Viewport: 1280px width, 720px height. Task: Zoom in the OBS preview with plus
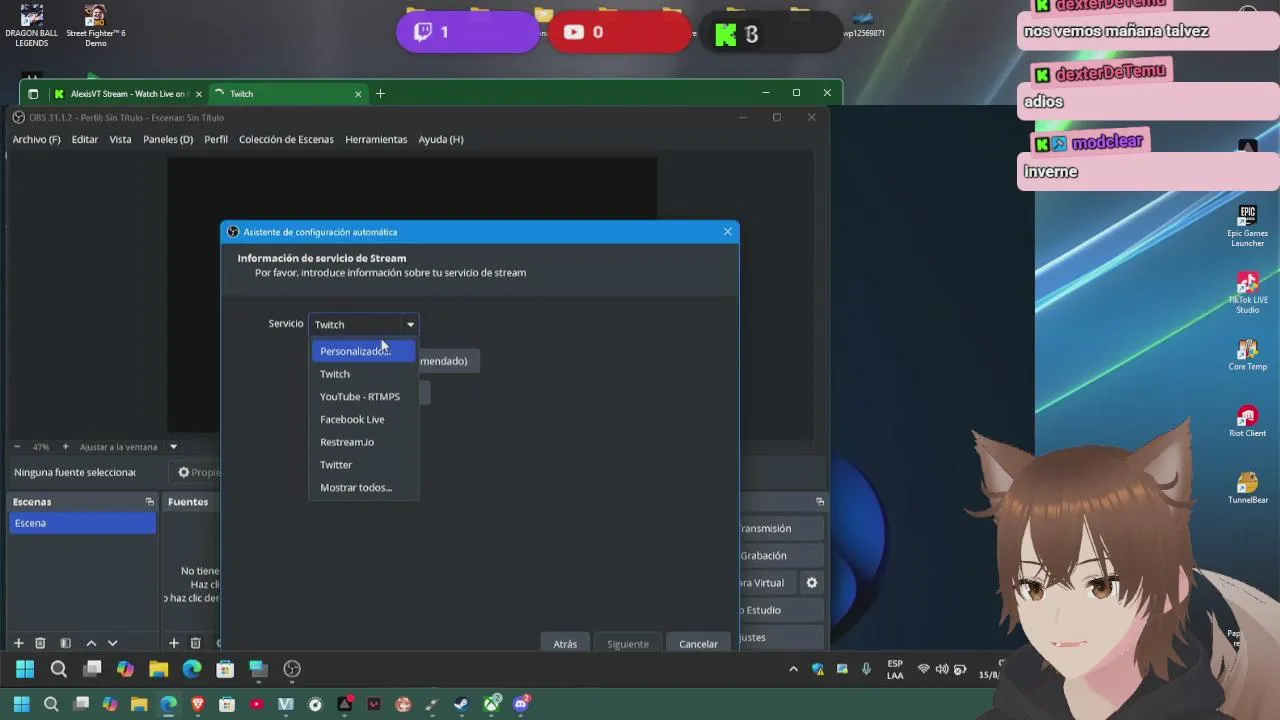(x=66, y=446)
